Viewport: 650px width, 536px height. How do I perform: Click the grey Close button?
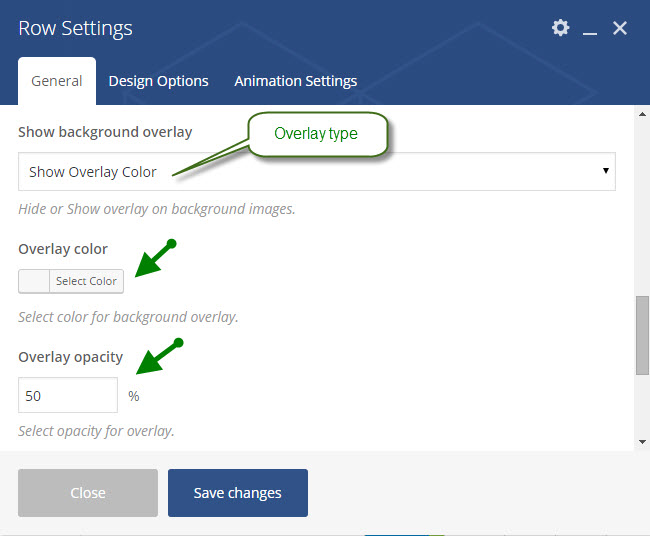pos(88,493)
